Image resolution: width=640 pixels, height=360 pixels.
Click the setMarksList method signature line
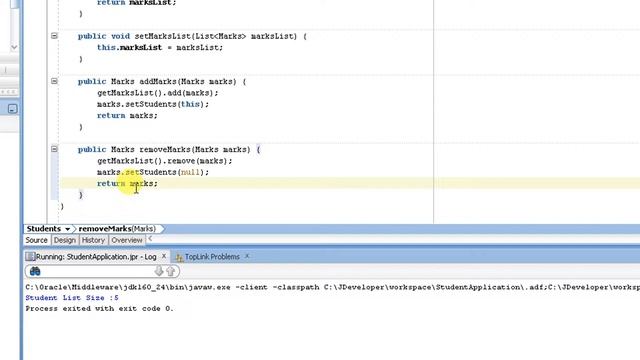coord(192,36)
